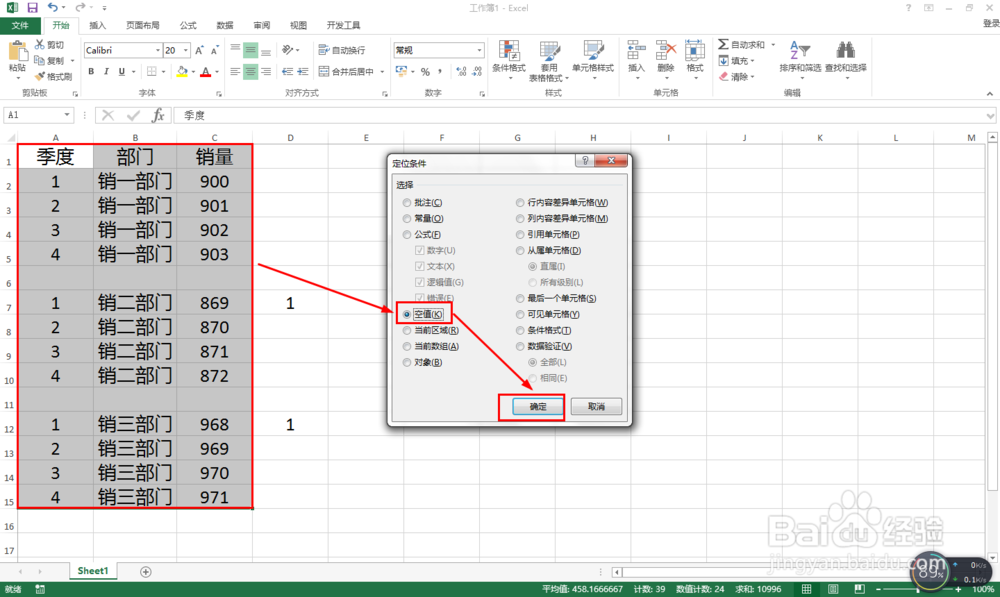Expand the 清除 clear dropdown
The height and width of the screenshot is (597, 1000).
753,77
